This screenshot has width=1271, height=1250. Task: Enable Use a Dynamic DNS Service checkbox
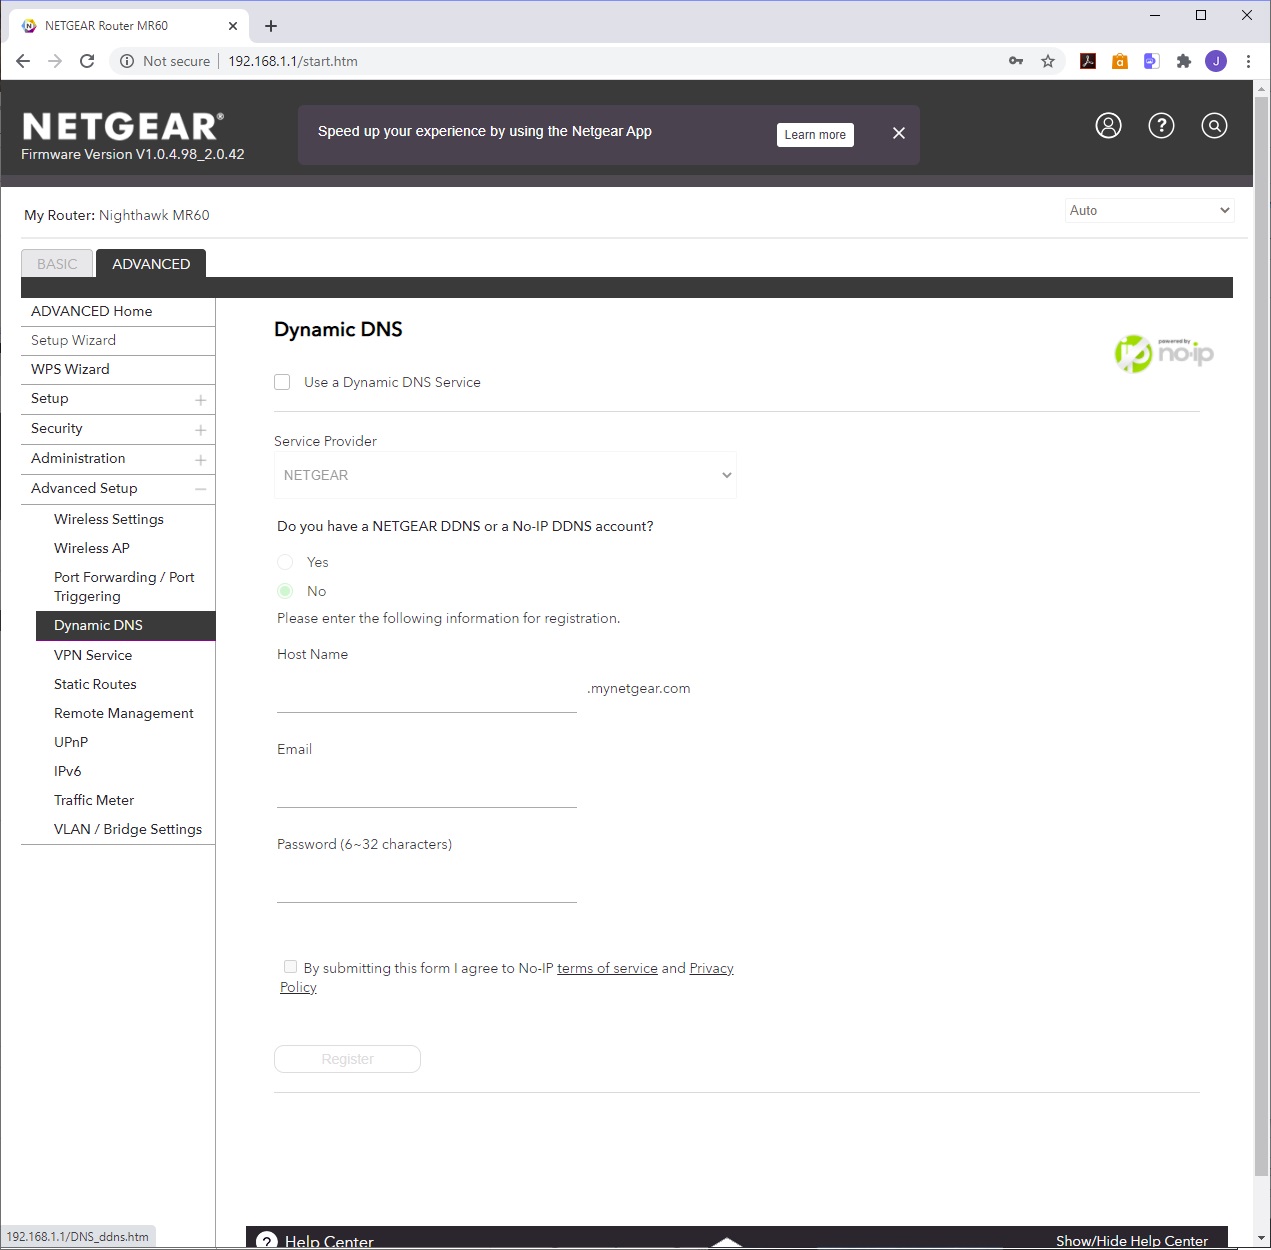[x=282, y=382]
